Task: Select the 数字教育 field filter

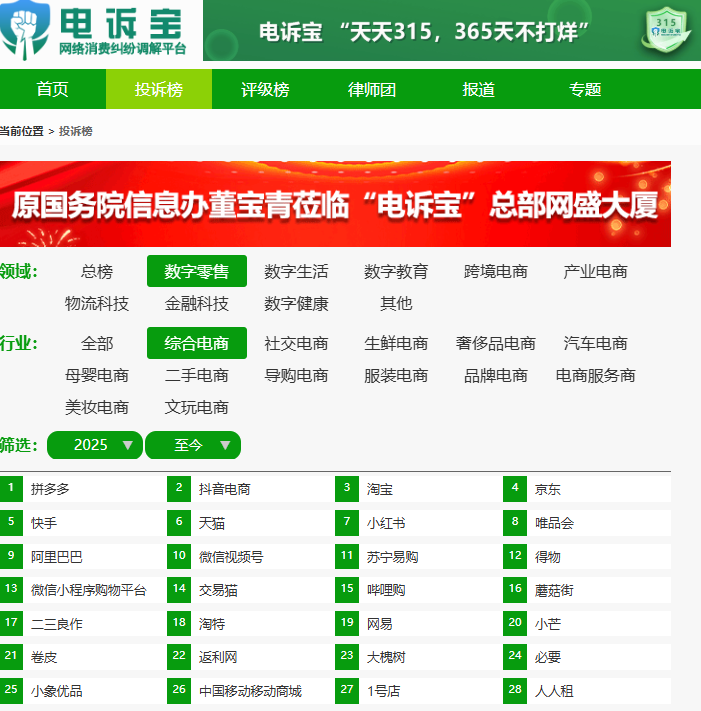Action: (396, 271)
